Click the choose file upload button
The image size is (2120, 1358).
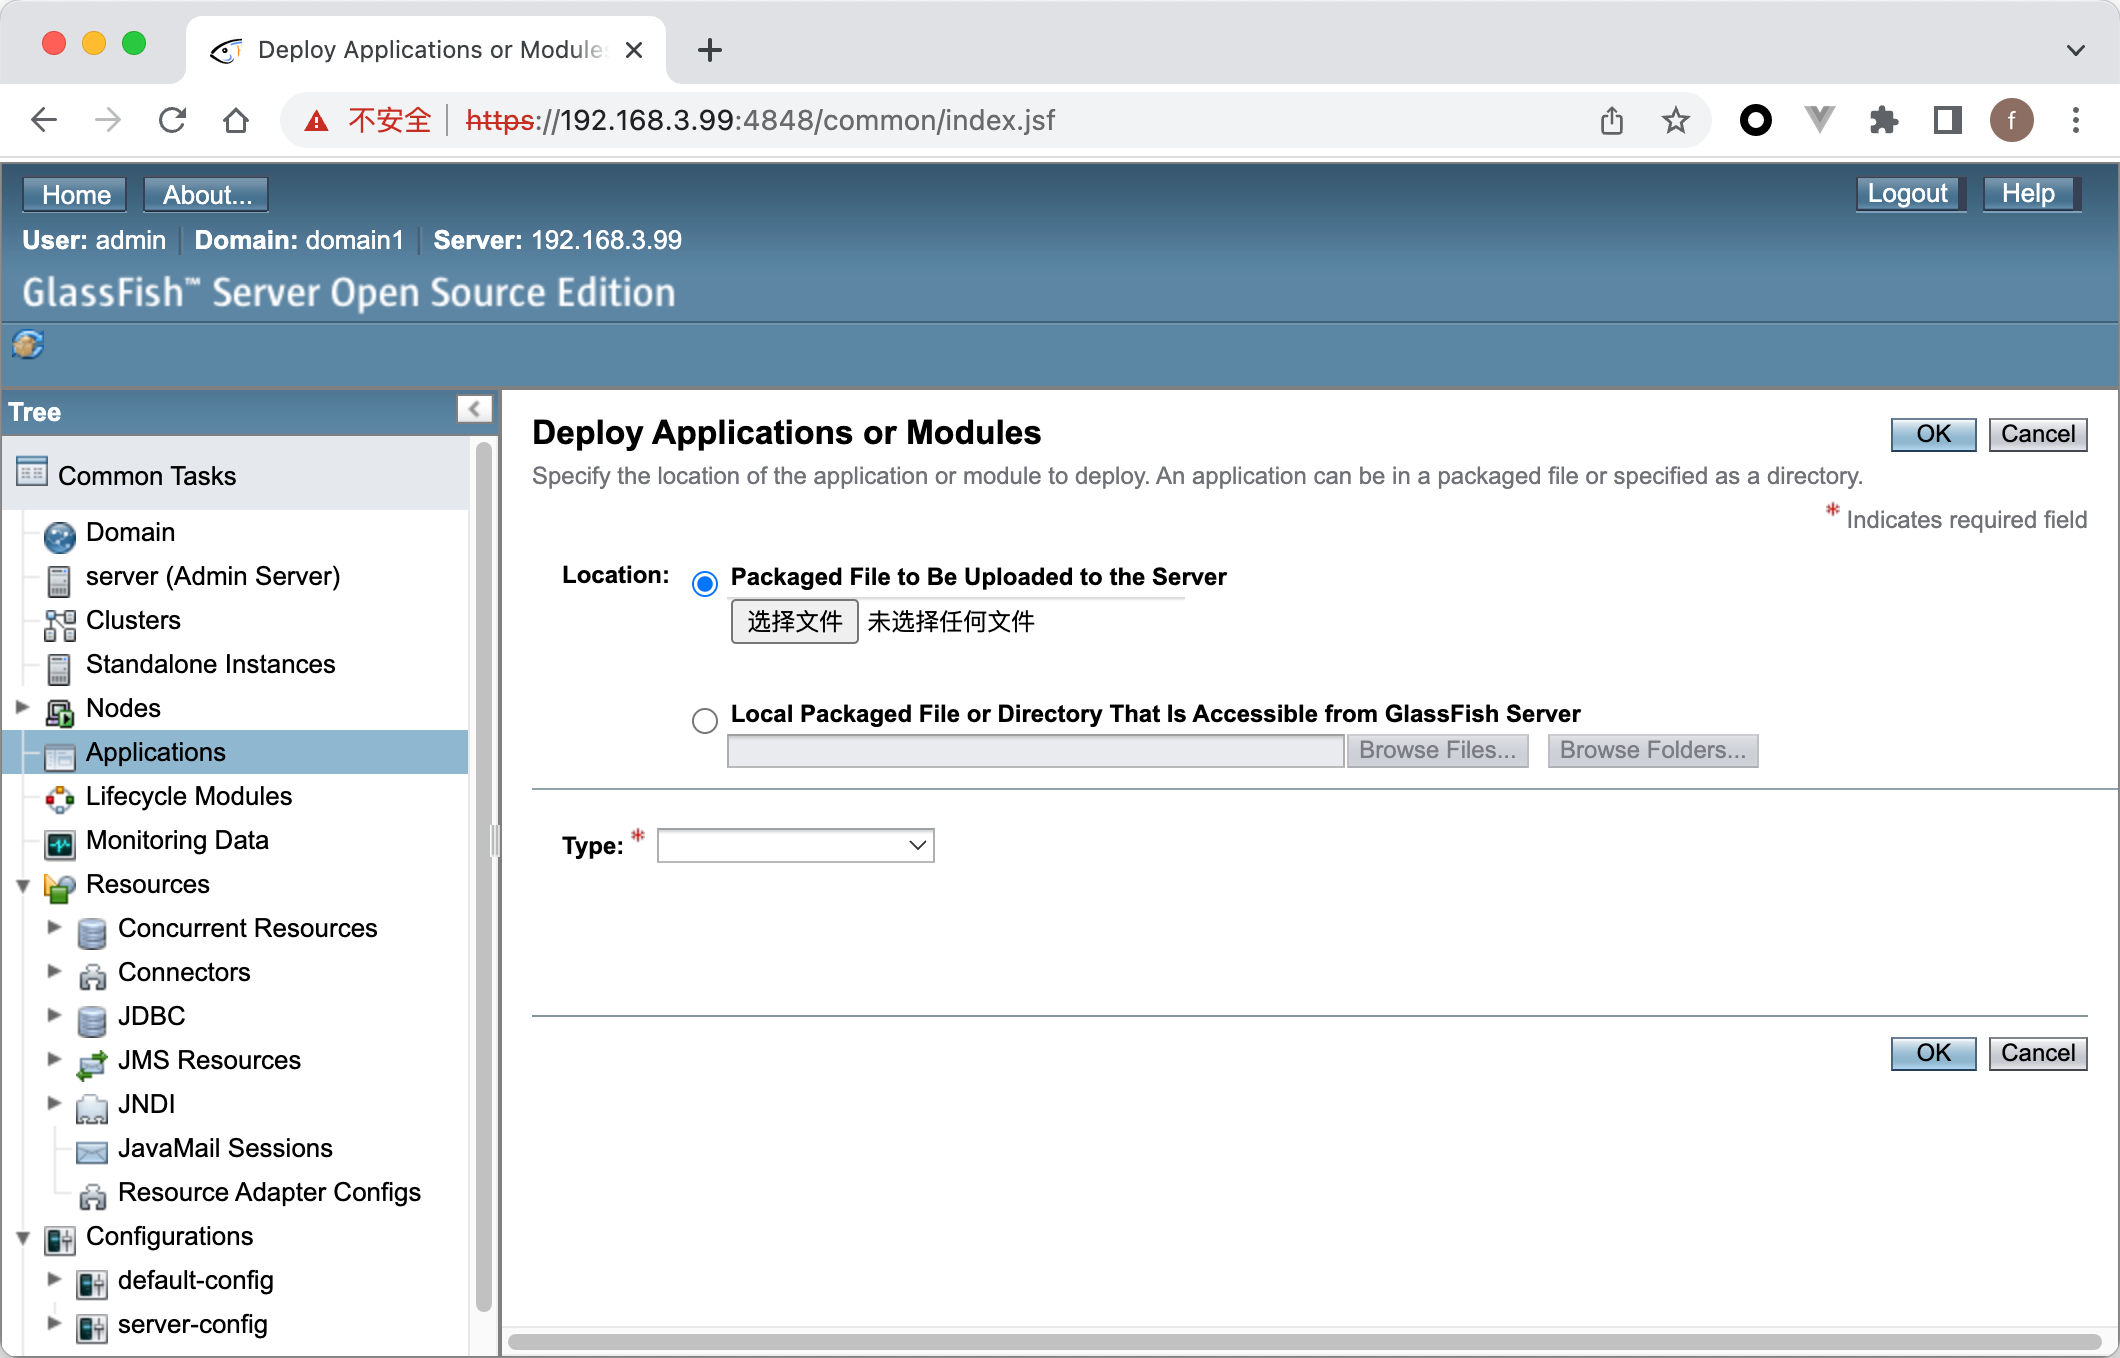pyautogui.click(x=794, y=622)
